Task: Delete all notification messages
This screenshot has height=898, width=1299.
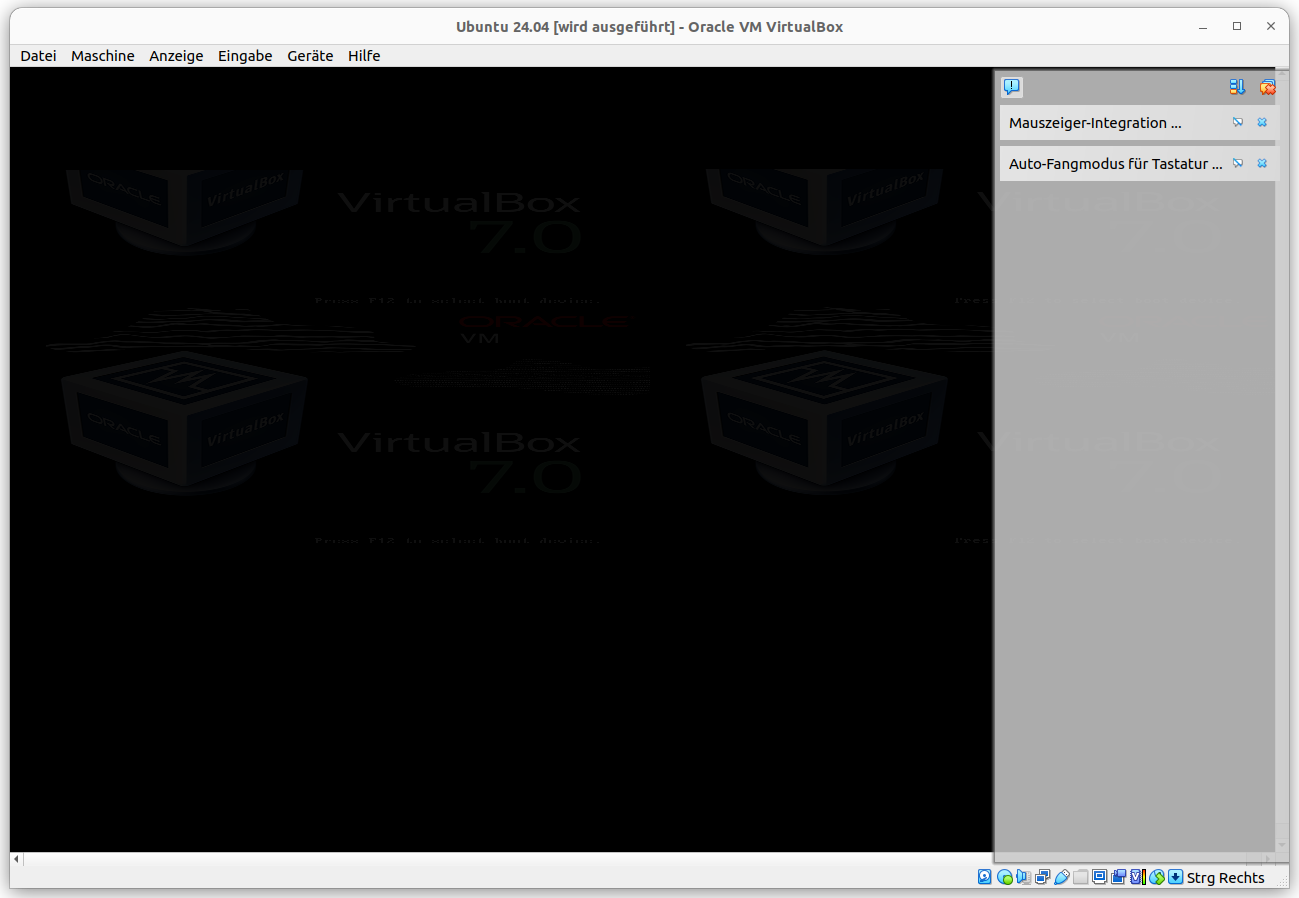Action: (x=1268, y=87)
